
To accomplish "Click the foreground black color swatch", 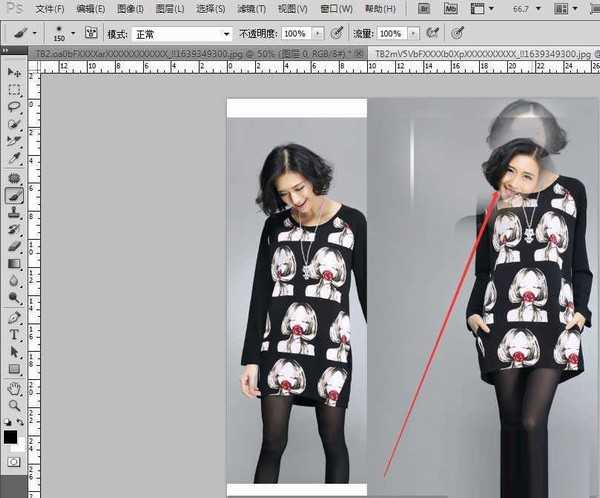I will [x=10, y=436].
